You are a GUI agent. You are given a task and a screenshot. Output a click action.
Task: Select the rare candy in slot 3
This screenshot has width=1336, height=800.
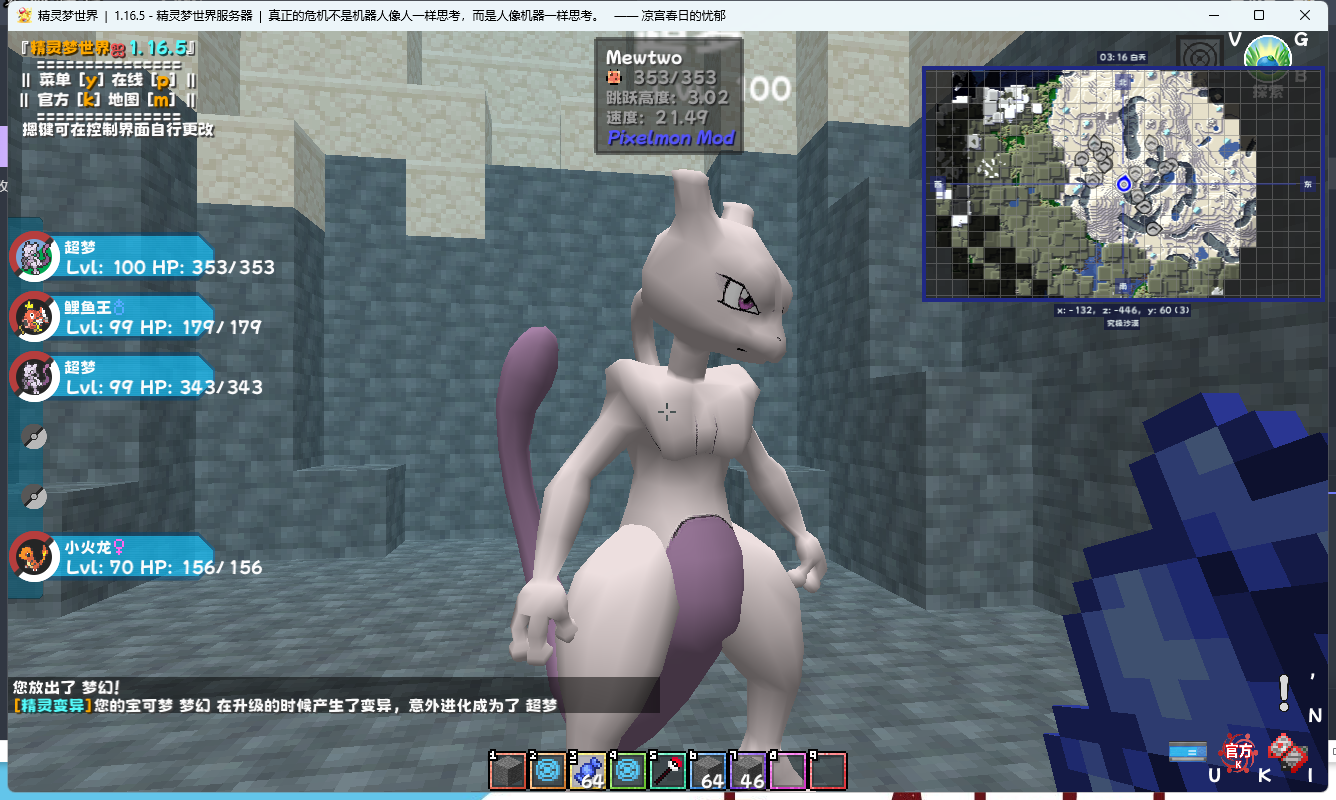click(588, 771)
